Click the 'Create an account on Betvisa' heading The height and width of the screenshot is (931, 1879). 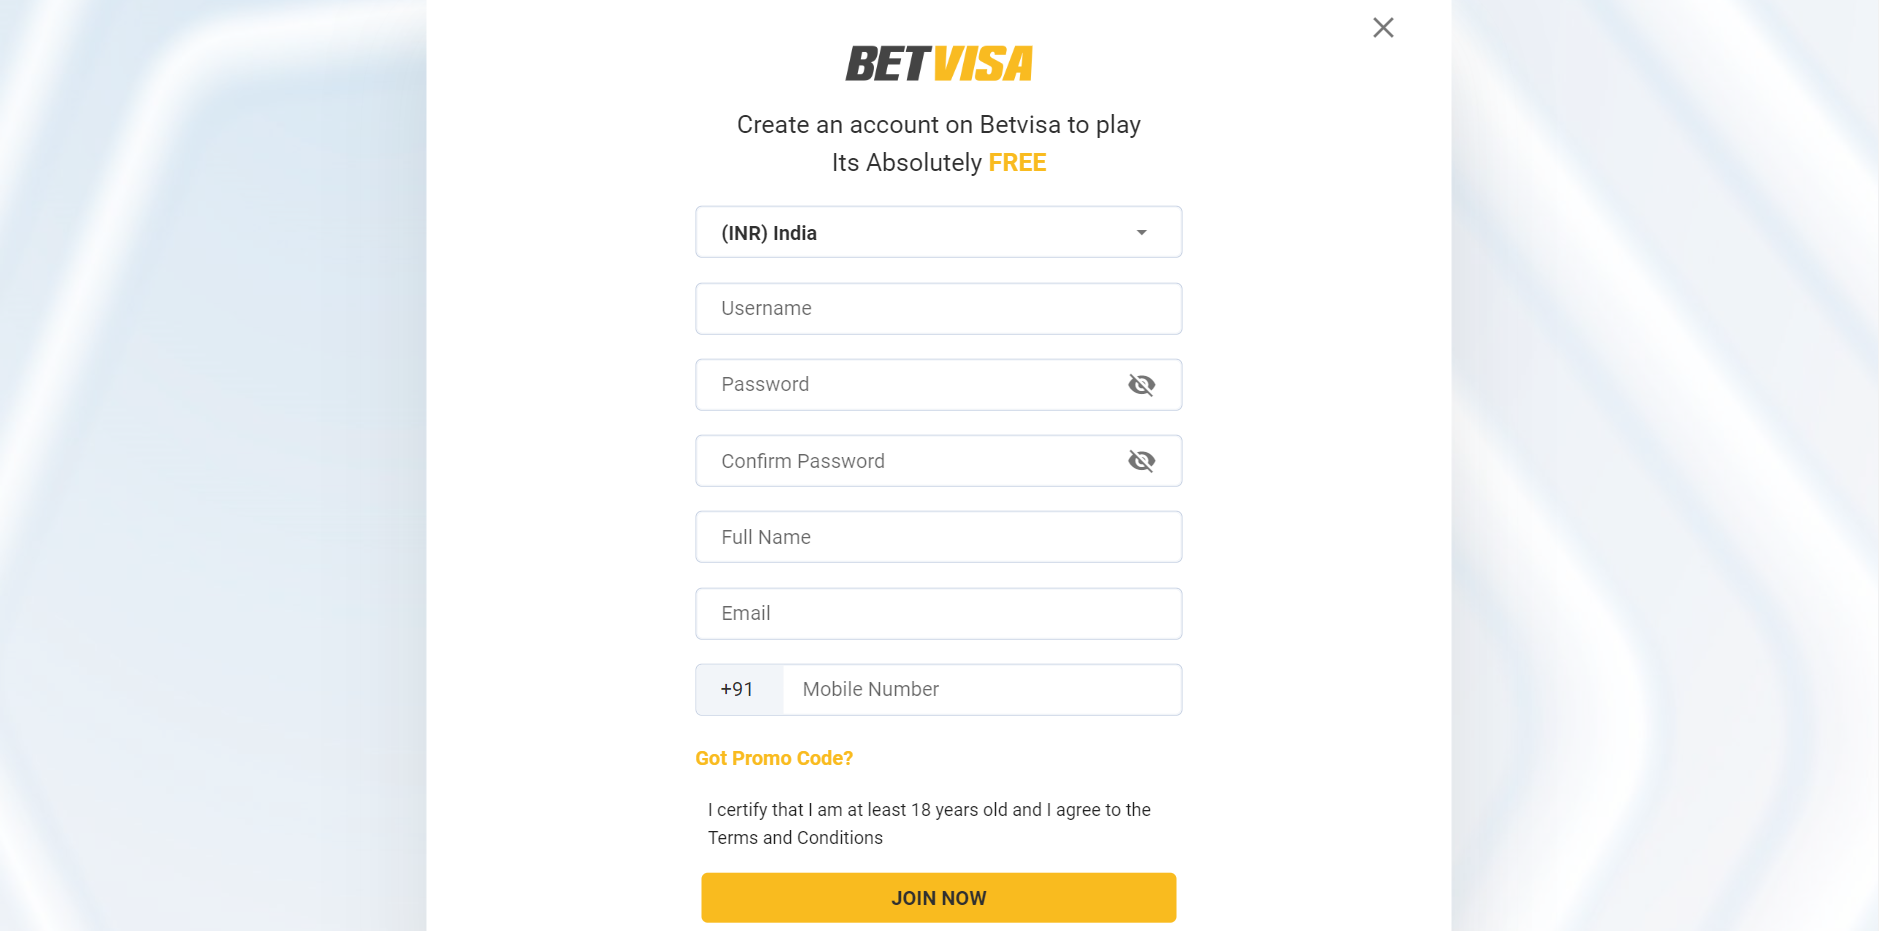pyautogui.click(x=938, y=125)
